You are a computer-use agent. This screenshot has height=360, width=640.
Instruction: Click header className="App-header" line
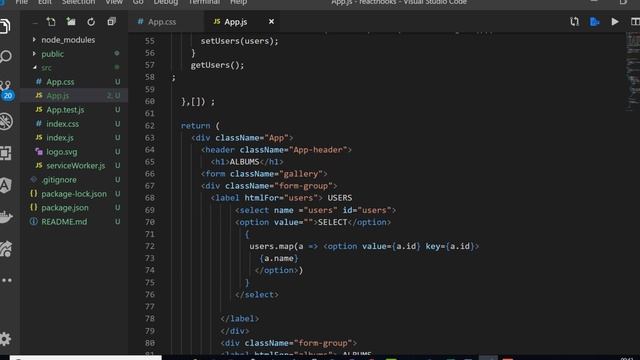click(276, 150)
